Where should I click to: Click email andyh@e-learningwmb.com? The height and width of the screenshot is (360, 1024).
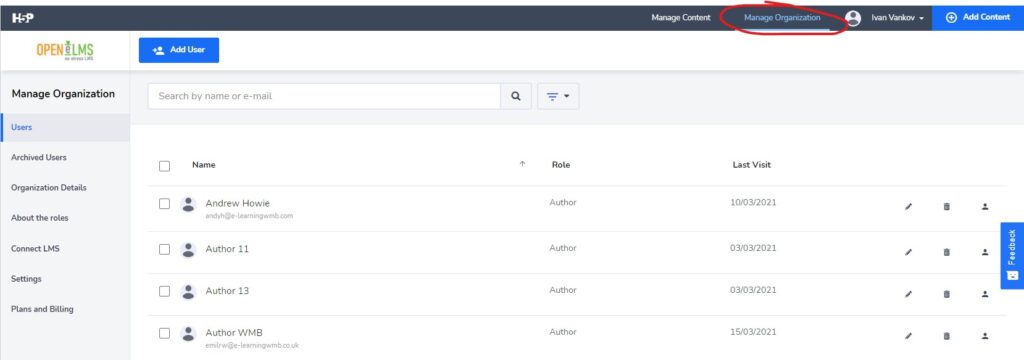click(249, 216)
